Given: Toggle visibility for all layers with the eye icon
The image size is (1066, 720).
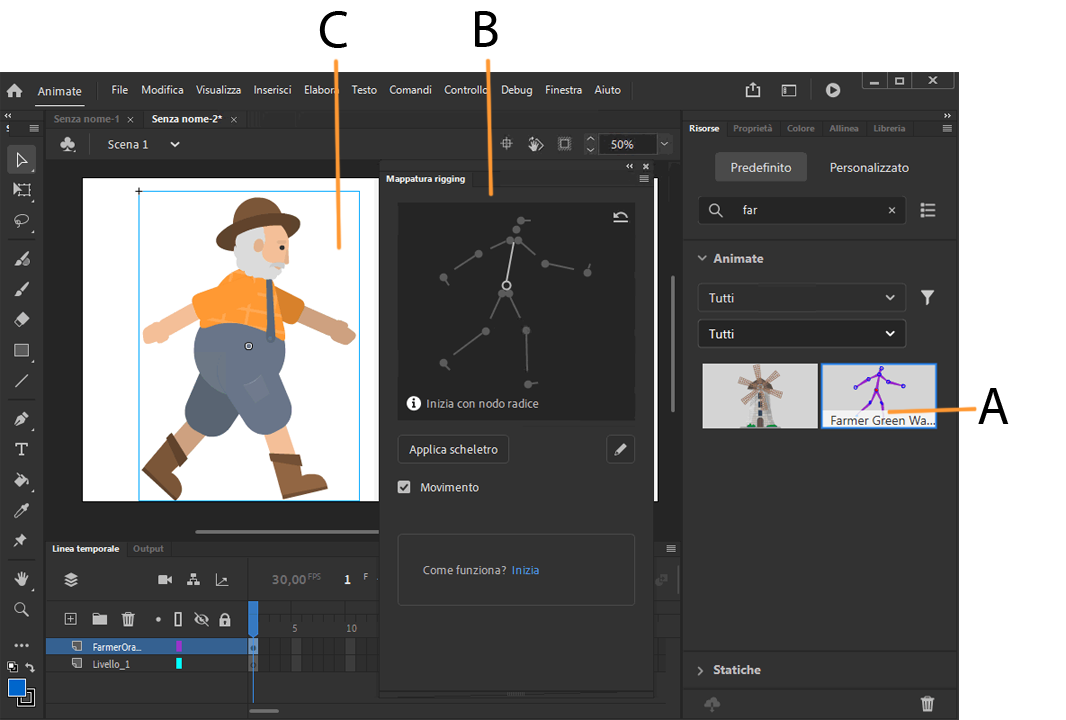Looking at the screenshot, I should [202, 619].
